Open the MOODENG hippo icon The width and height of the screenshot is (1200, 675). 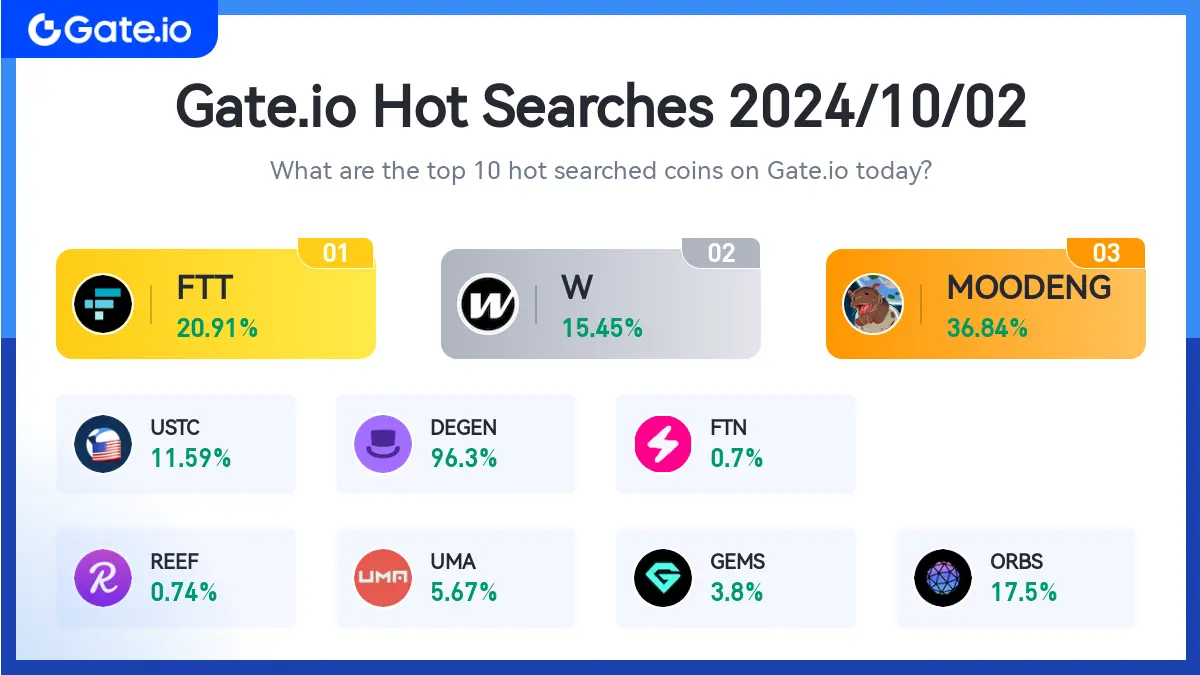[x=873, y=304]
